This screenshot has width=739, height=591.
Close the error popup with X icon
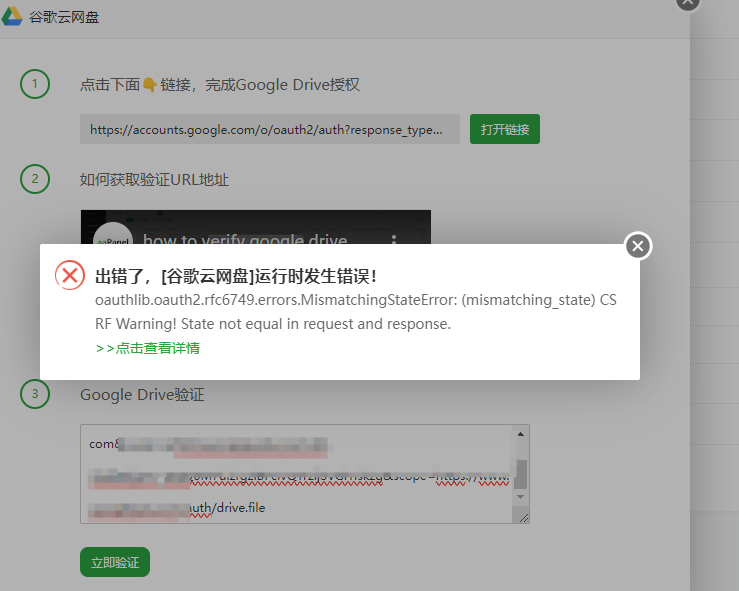tap(638, 246)
